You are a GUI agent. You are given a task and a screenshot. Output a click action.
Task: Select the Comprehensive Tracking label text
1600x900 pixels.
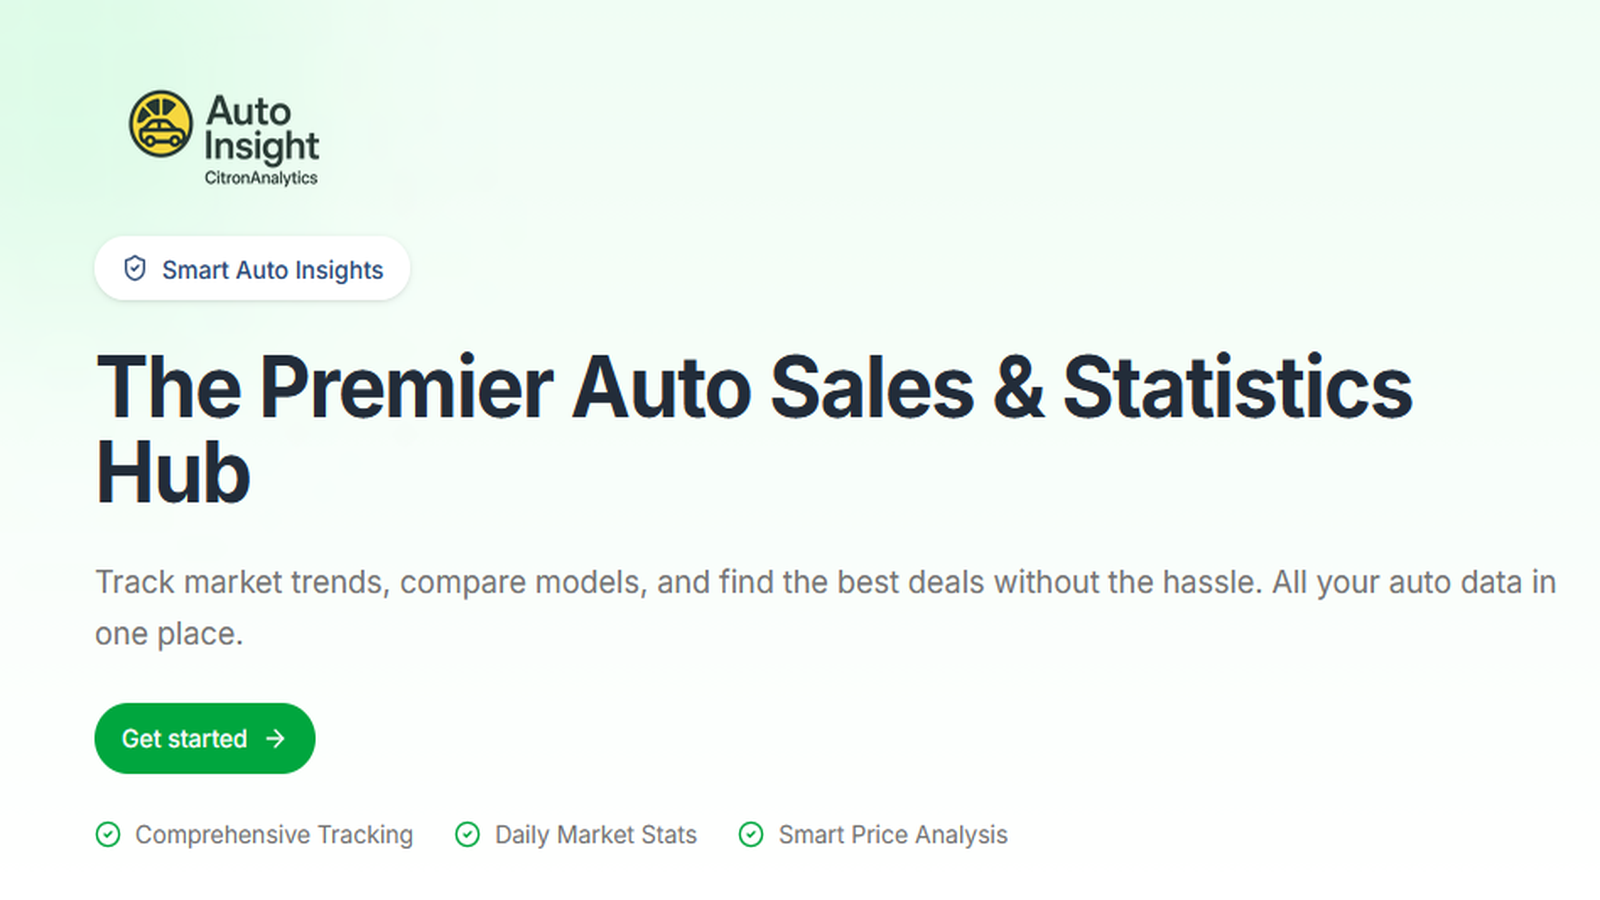point(274,834)
